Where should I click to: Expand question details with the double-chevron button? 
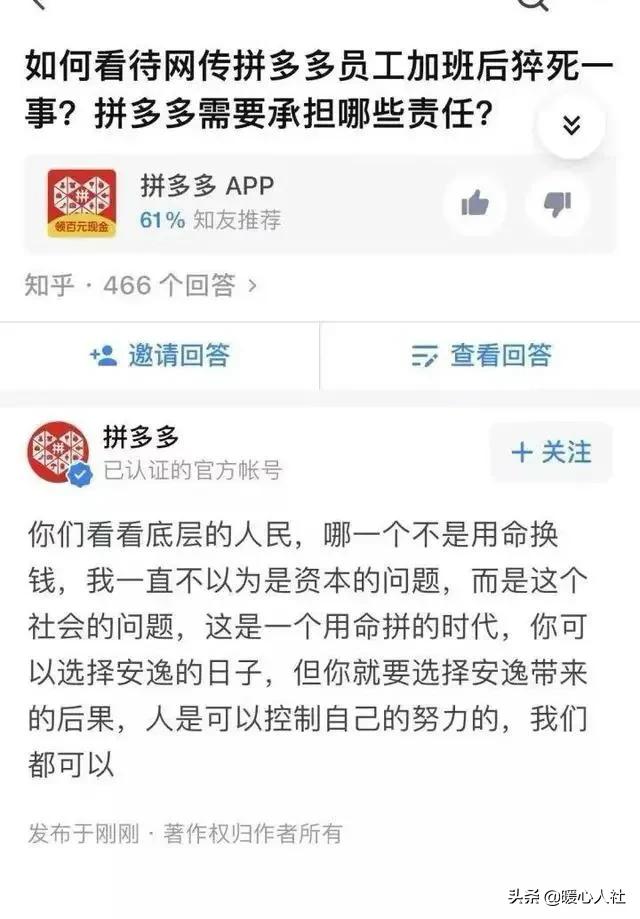point(571,124)
